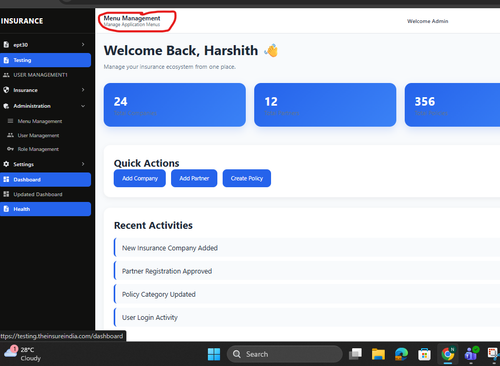Open File Explorer from the taskbar
The image size is (500, 366).
tap(378, 354)
